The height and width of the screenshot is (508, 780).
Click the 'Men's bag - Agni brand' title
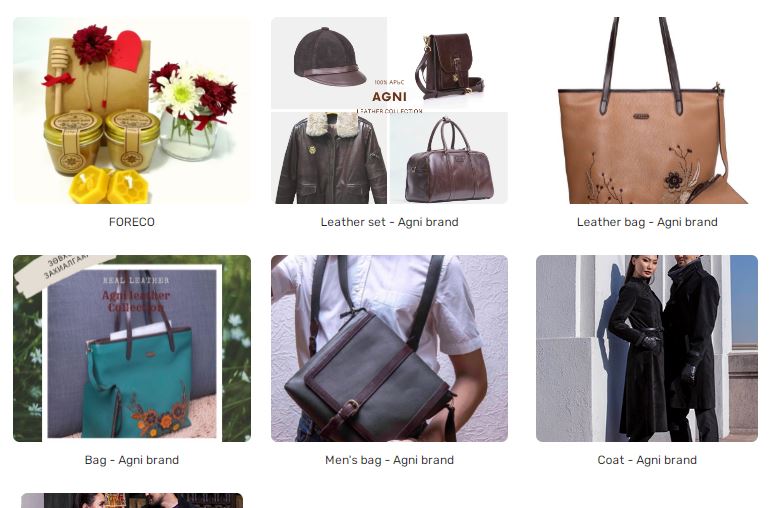pos(390,460)
